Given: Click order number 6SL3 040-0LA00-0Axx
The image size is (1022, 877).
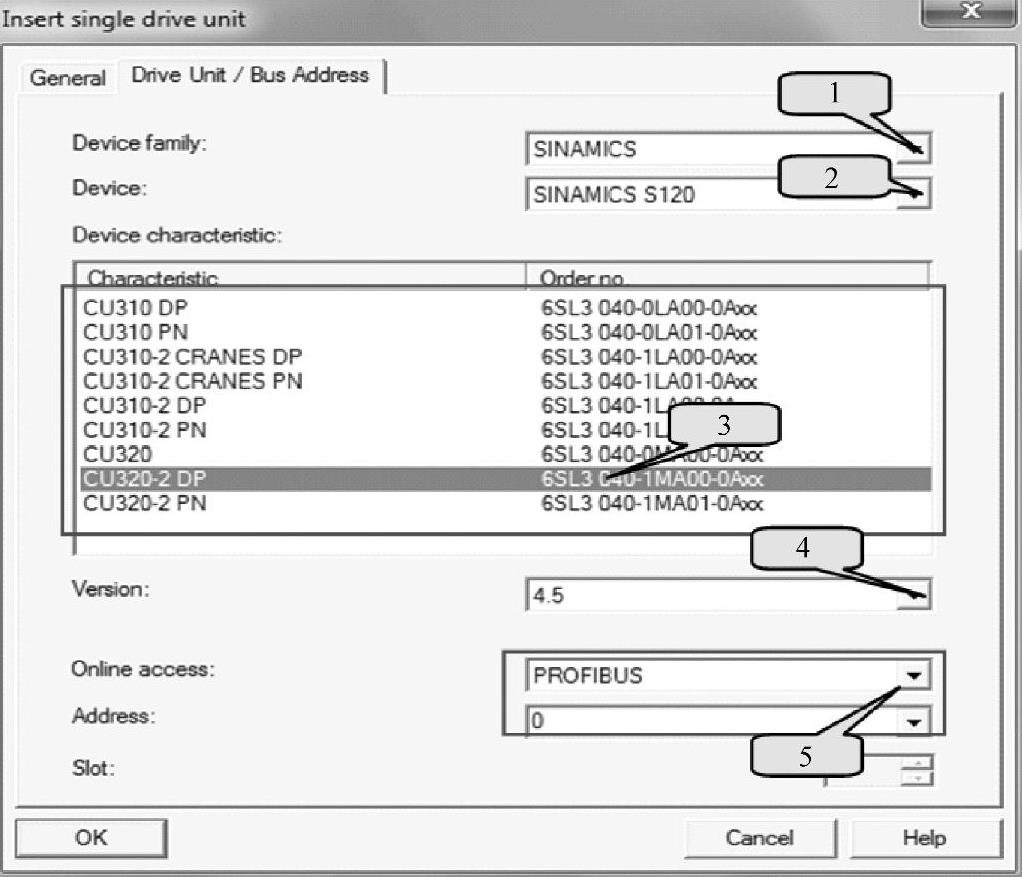Looking at the screenshot, I should coord(649,308).
